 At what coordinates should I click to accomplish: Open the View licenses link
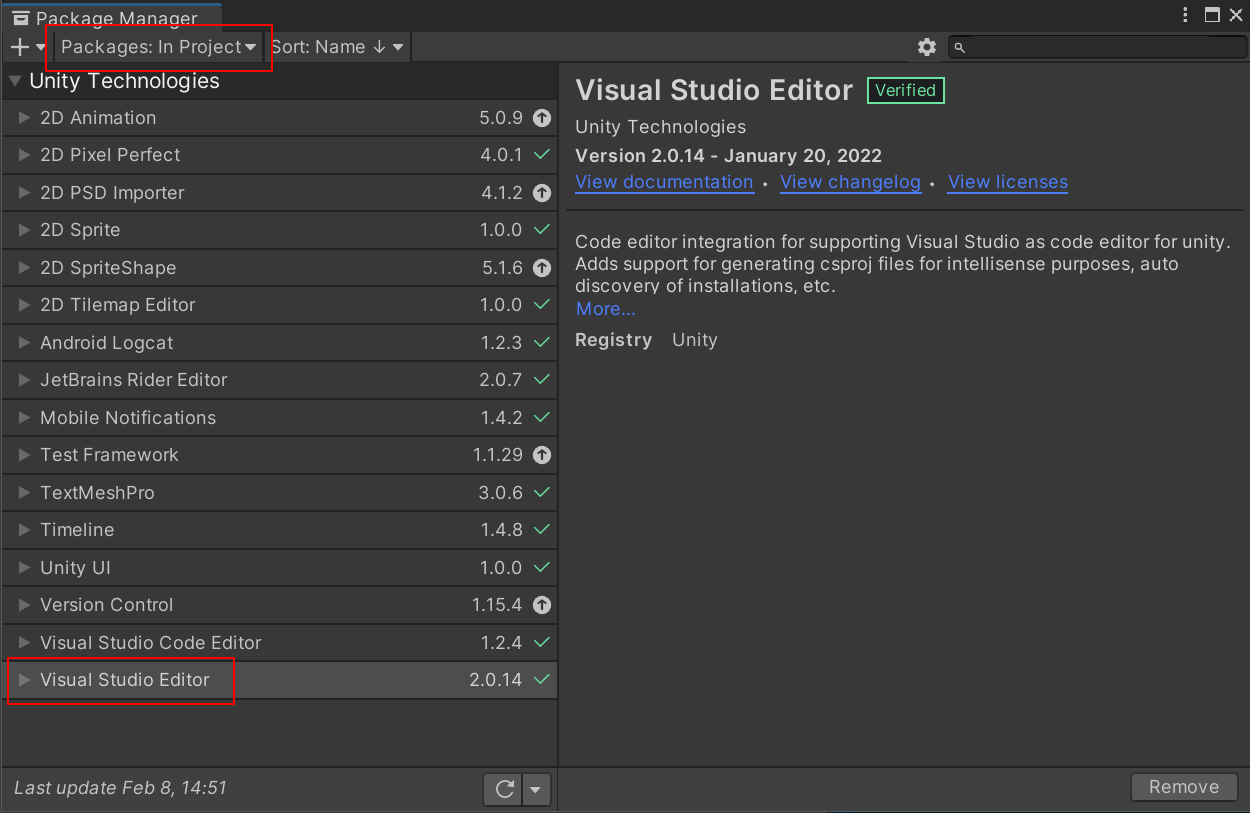pos(1008,182)
